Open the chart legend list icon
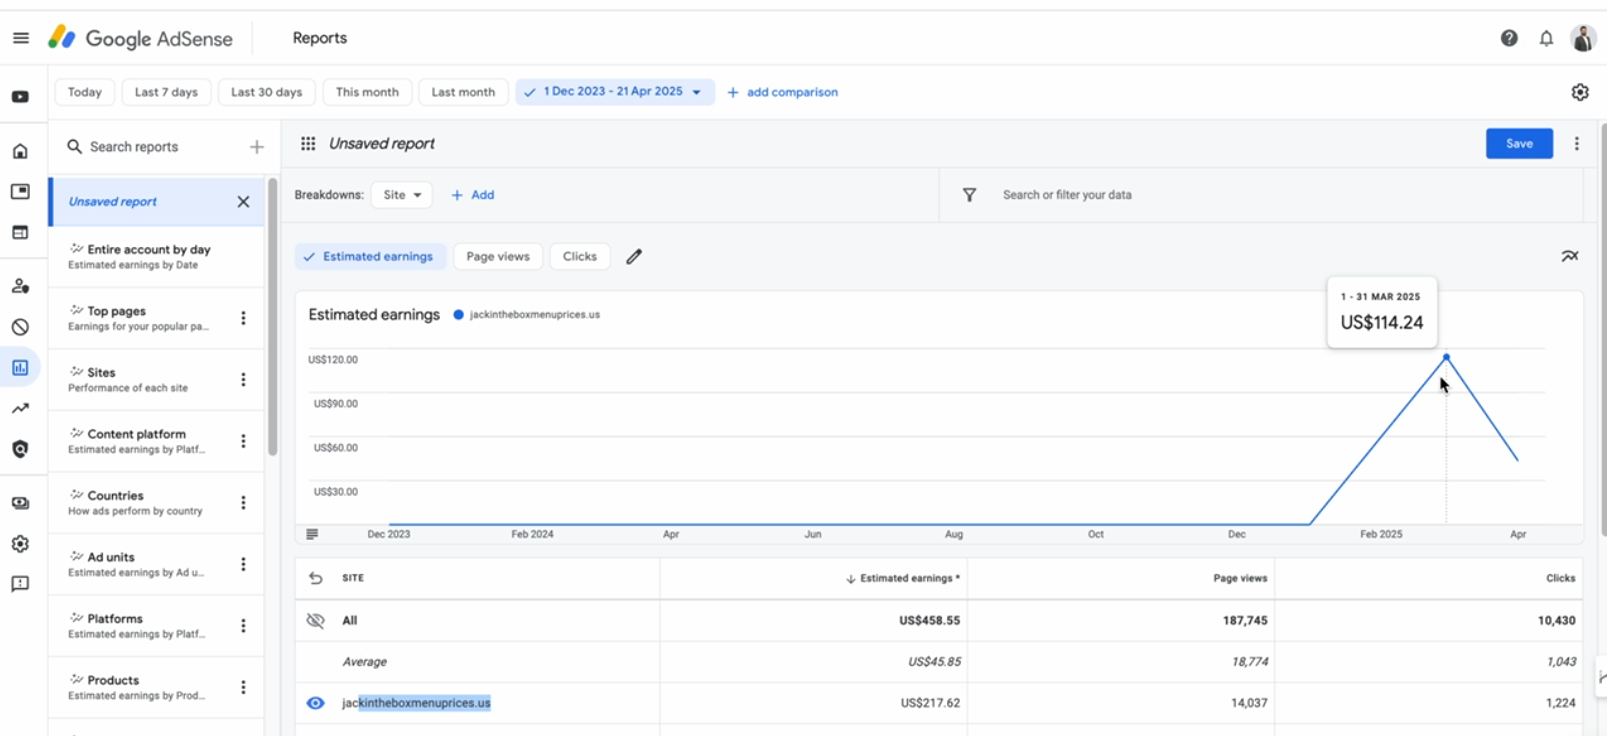This screenshot has width=1607, height=736. tap(312, 534)
